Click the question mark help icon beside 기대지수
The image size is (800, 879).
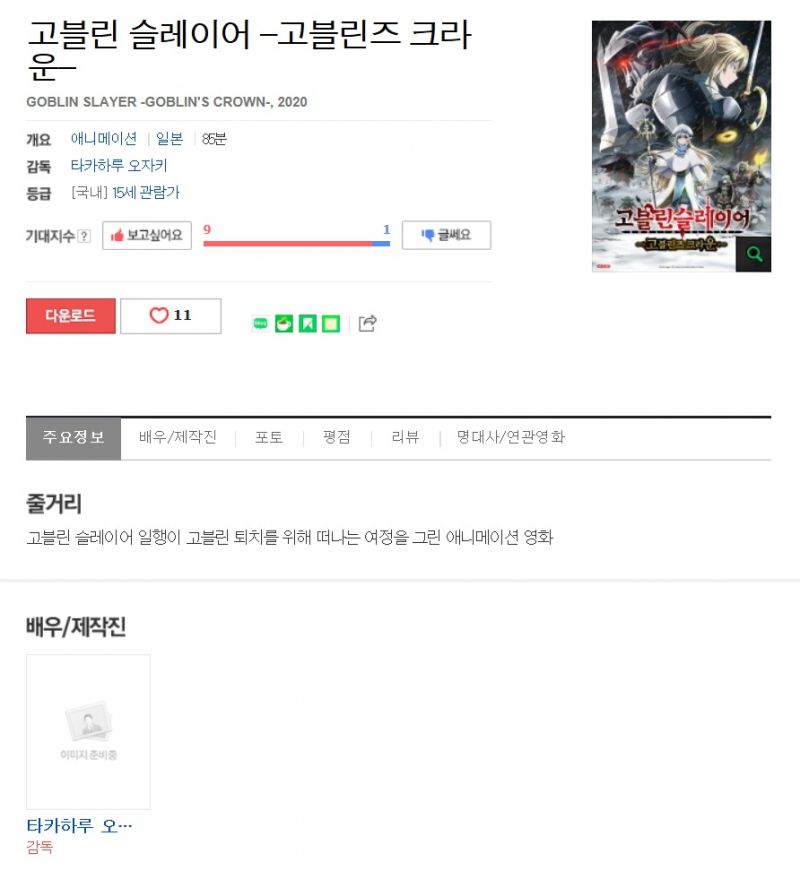click(x=84, y=236)
